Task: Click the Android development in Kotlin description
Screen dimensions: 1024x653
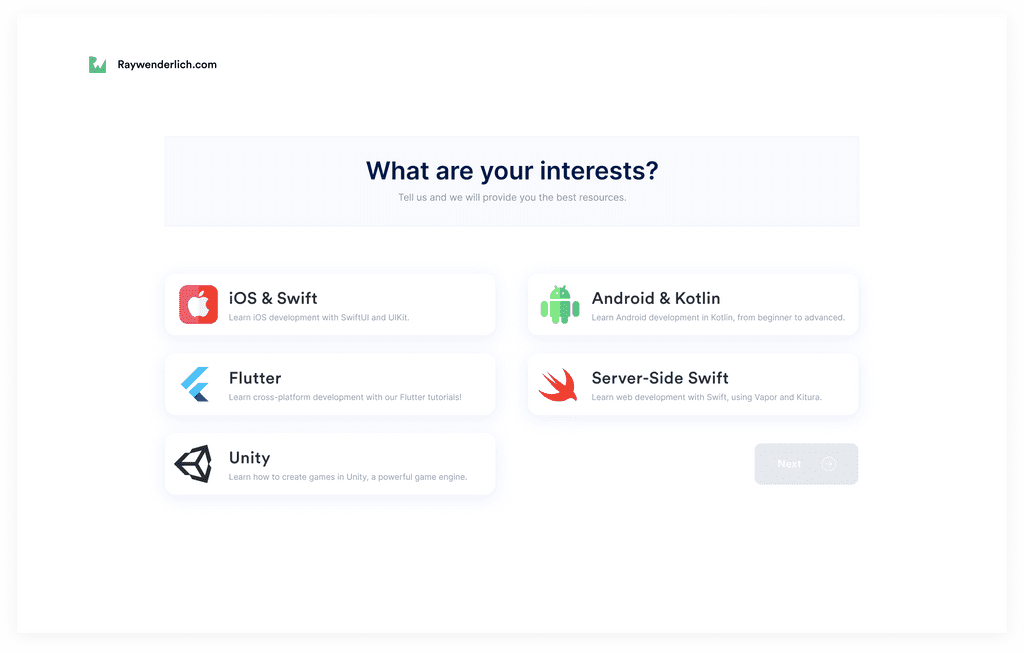Action: coord(718,318)
